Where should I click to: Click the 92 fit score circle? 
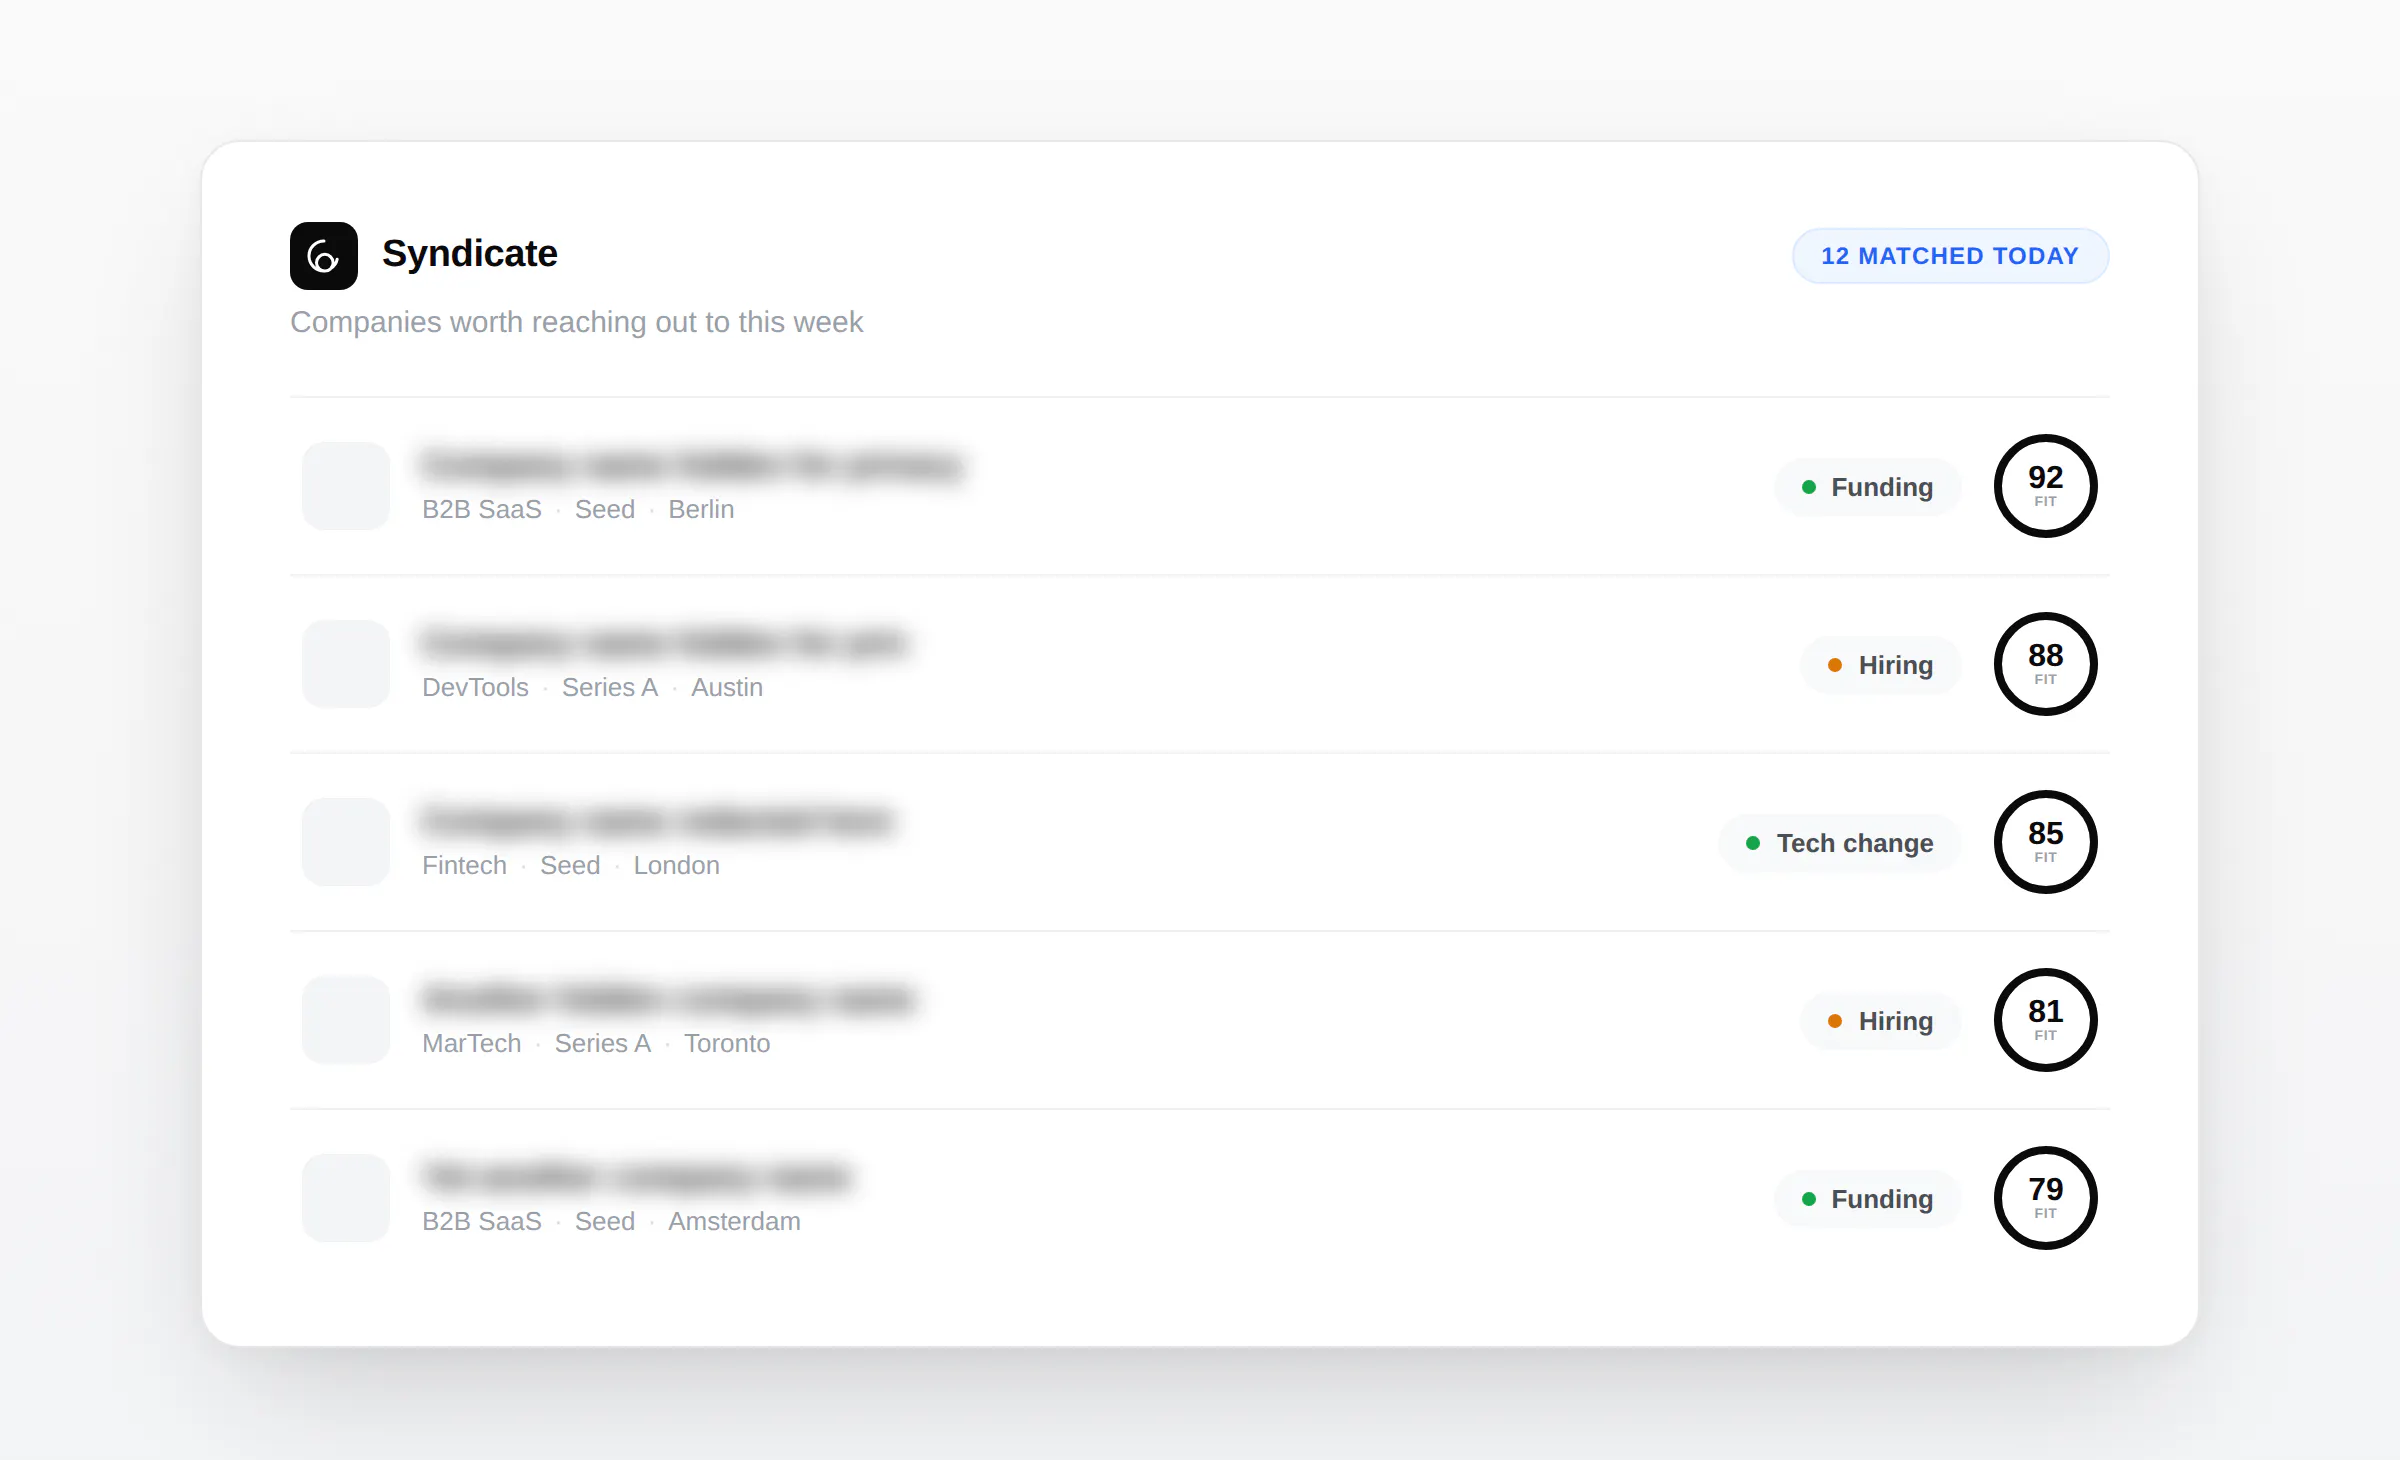(x=2046, y=486)
